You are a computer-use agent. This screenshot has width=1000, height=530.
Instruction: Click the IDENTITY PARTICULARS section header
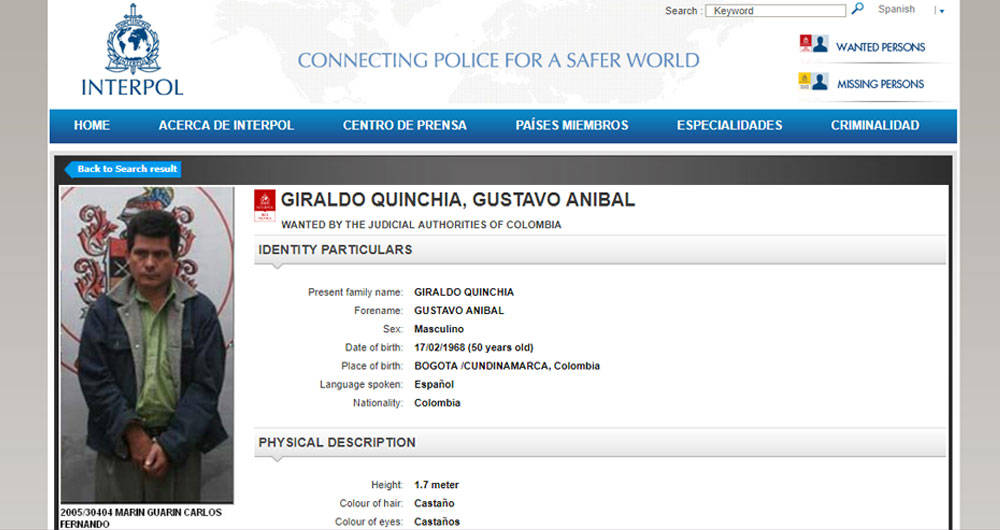599,250
